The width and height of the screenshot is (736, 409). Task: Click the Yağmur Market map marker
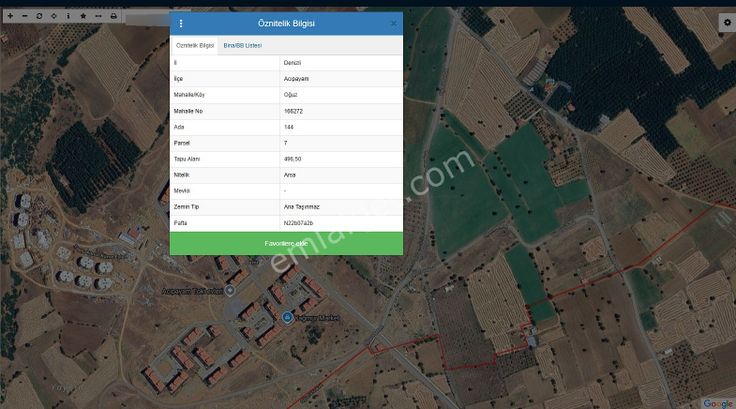point(287,318)
